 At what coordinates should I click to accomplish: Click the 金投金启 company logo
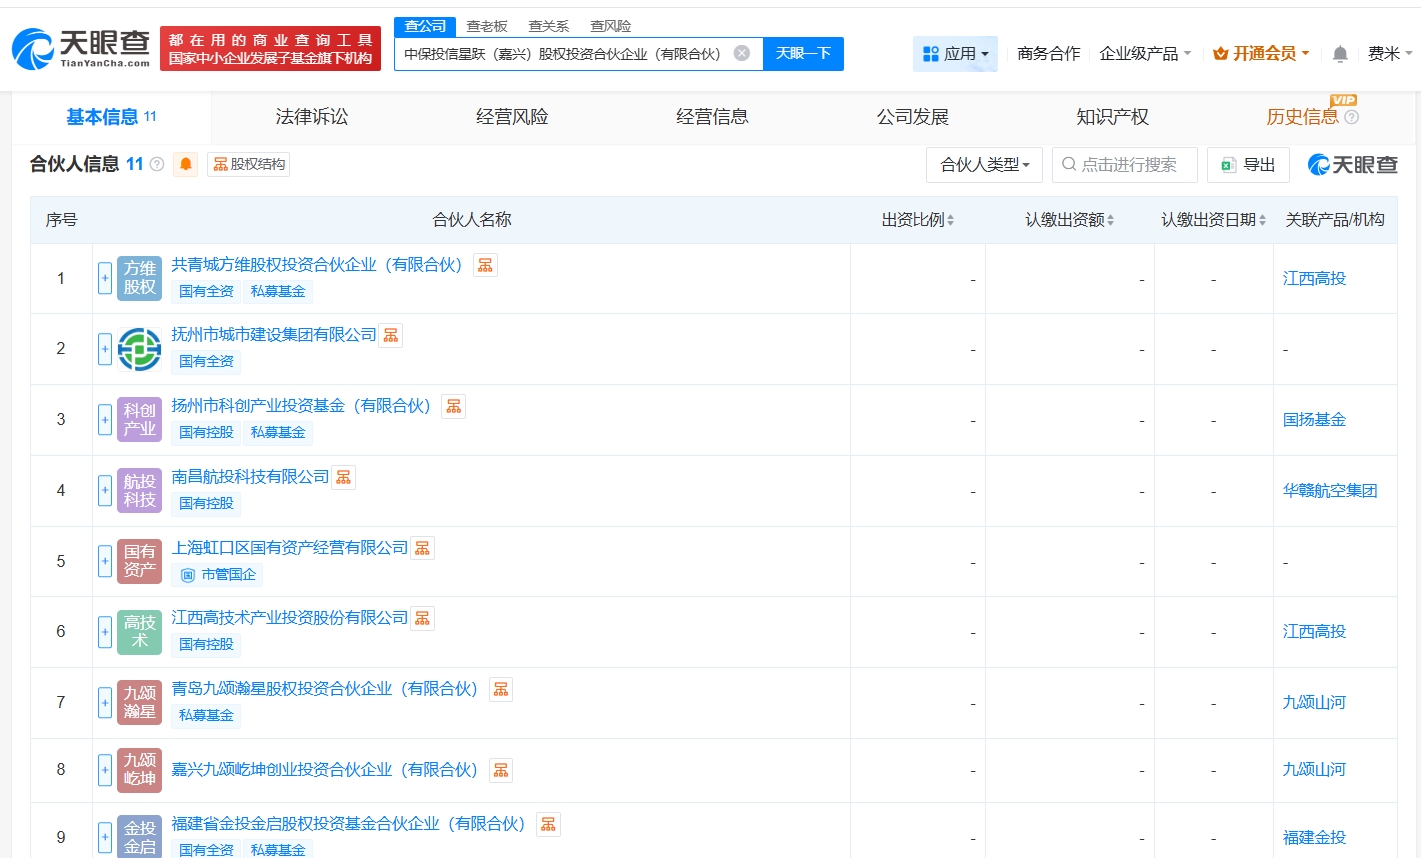139,837
